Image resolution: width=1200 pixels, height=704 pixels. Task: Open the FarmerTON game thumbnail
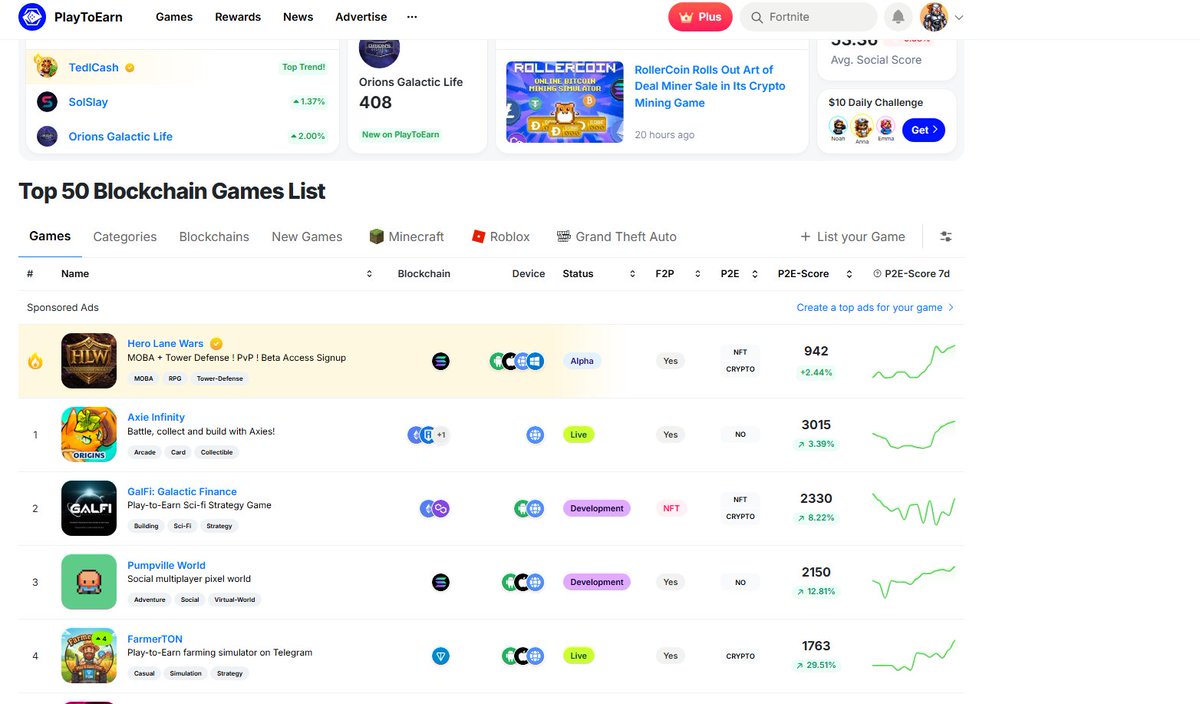coord(89,656)
